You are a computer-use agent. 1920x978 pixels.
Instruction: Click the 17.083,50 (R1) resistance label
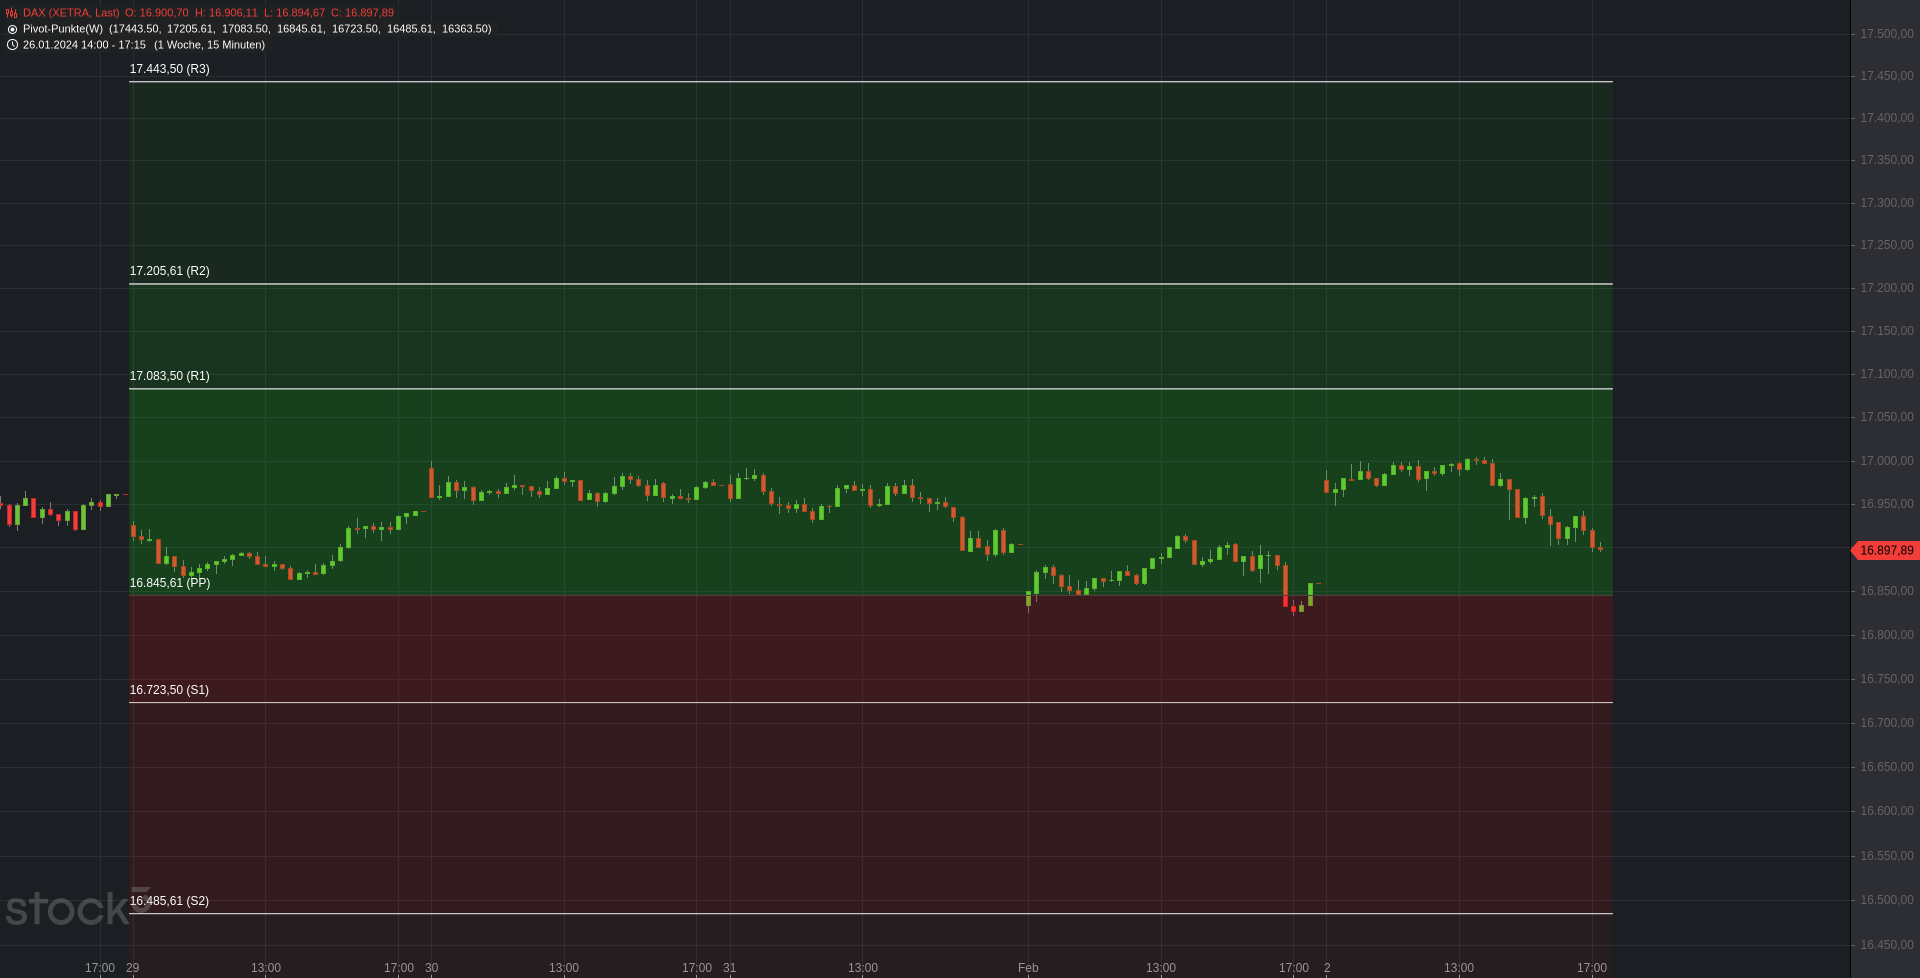coord(169,376)
